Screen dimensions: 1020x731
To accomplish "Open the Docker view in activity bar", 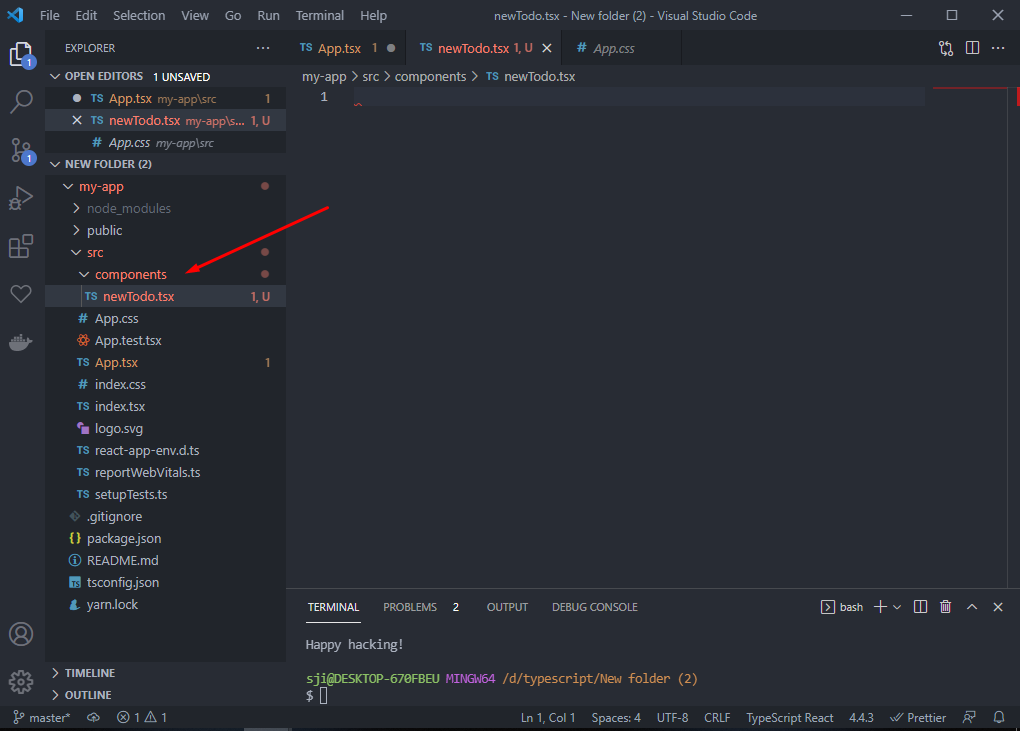I will (21, 342).
